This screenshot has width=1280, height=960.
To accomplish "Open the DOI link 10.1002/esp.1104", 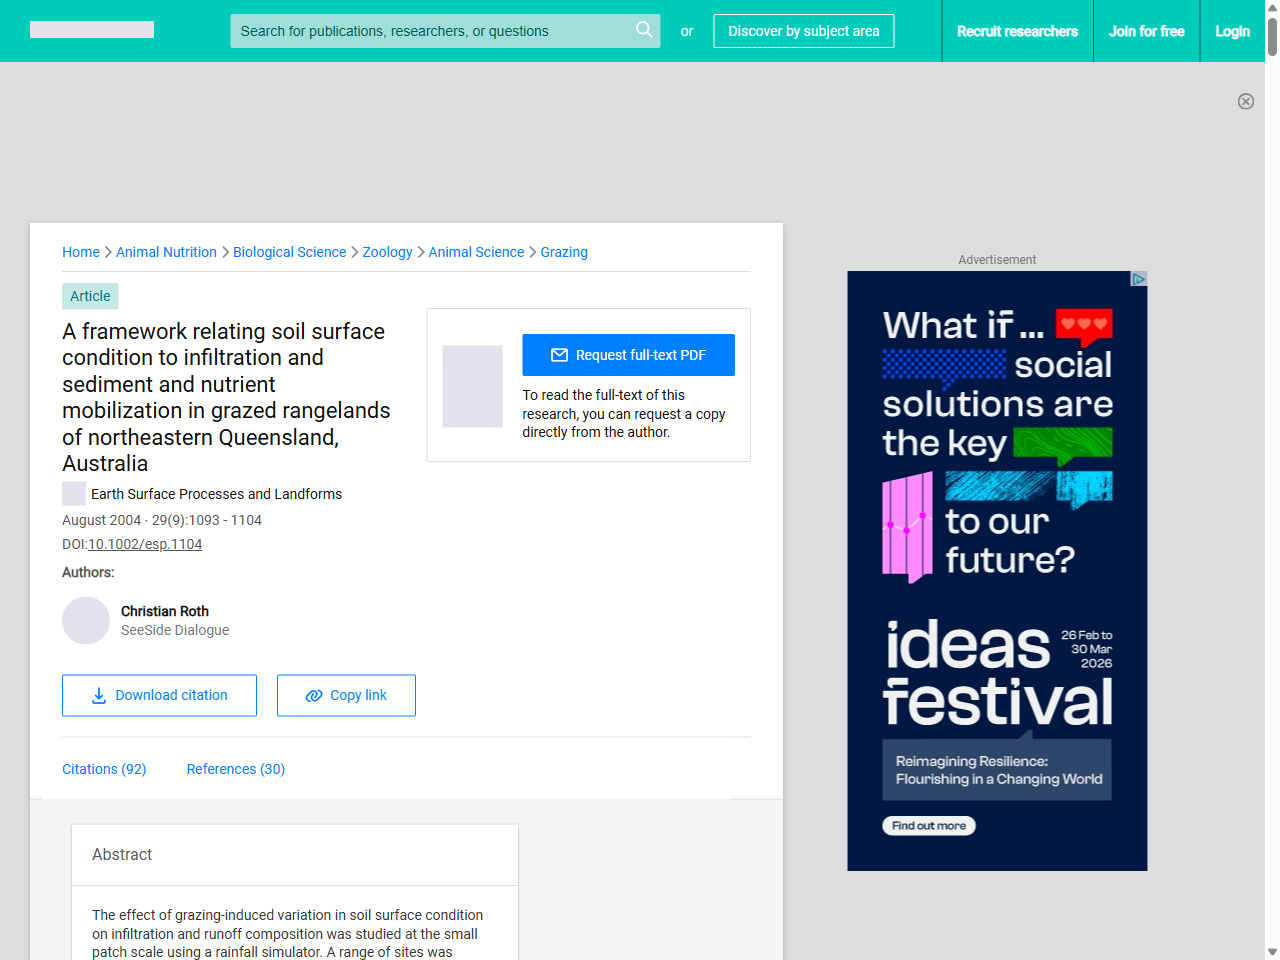I will pos(145,544).
